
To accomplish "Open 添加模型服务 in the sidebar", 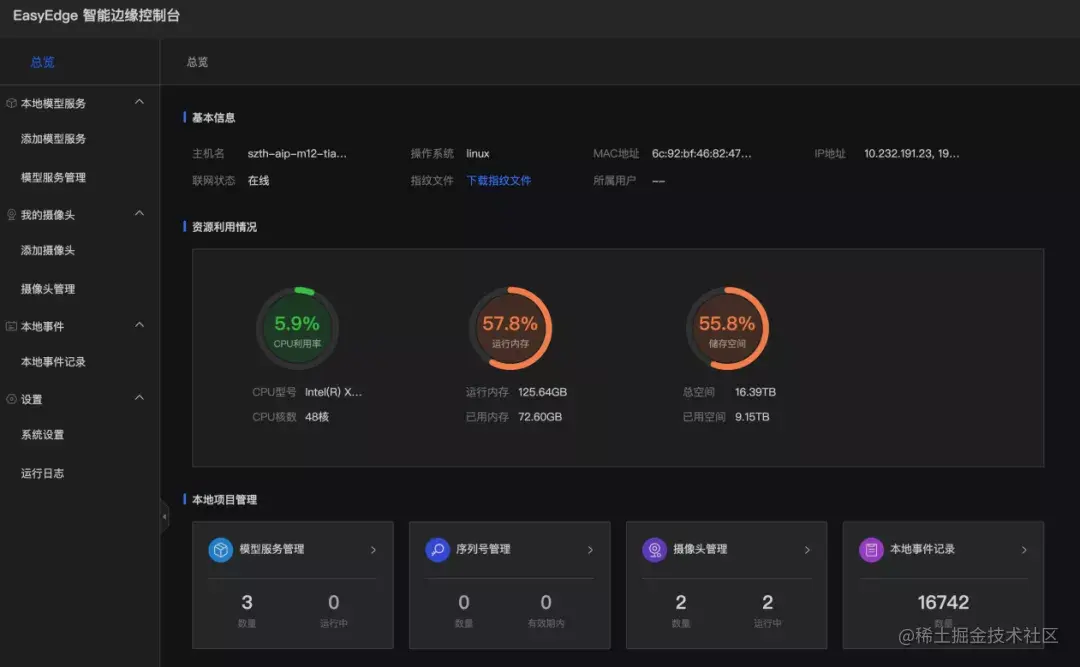I will click(53, 139).
